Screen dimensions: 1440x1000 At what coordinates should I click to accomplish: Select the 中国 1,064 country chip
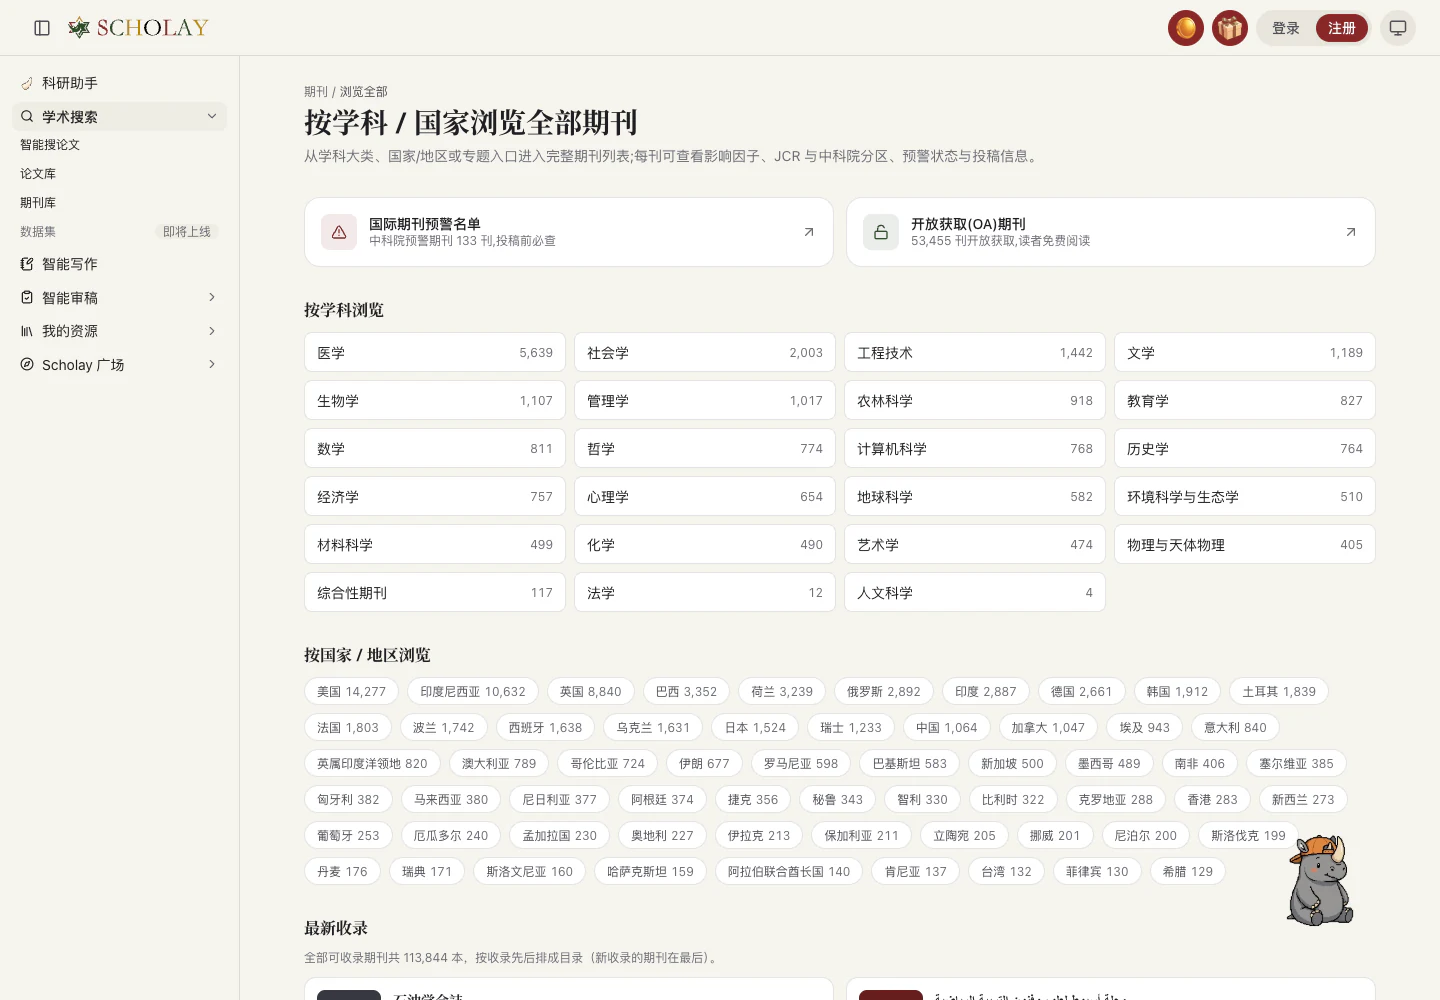click(947, 727)
